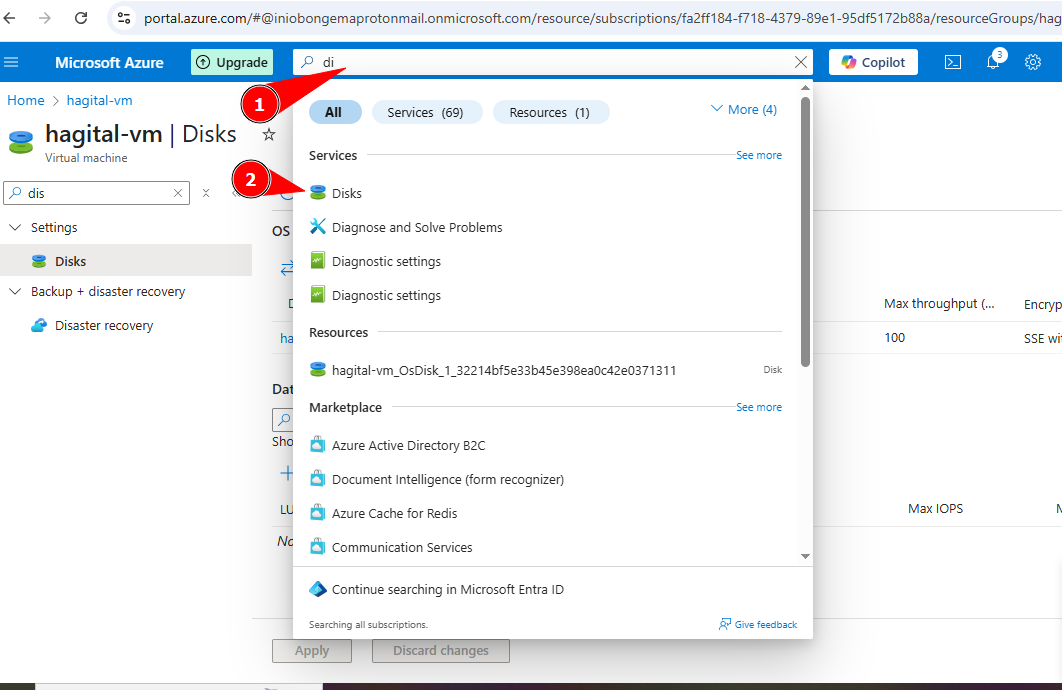Click the browser address bar URL
Image resolution: width=1062 pixels, height=690 pixels.
pyautogui.click(x=601, y=18)
